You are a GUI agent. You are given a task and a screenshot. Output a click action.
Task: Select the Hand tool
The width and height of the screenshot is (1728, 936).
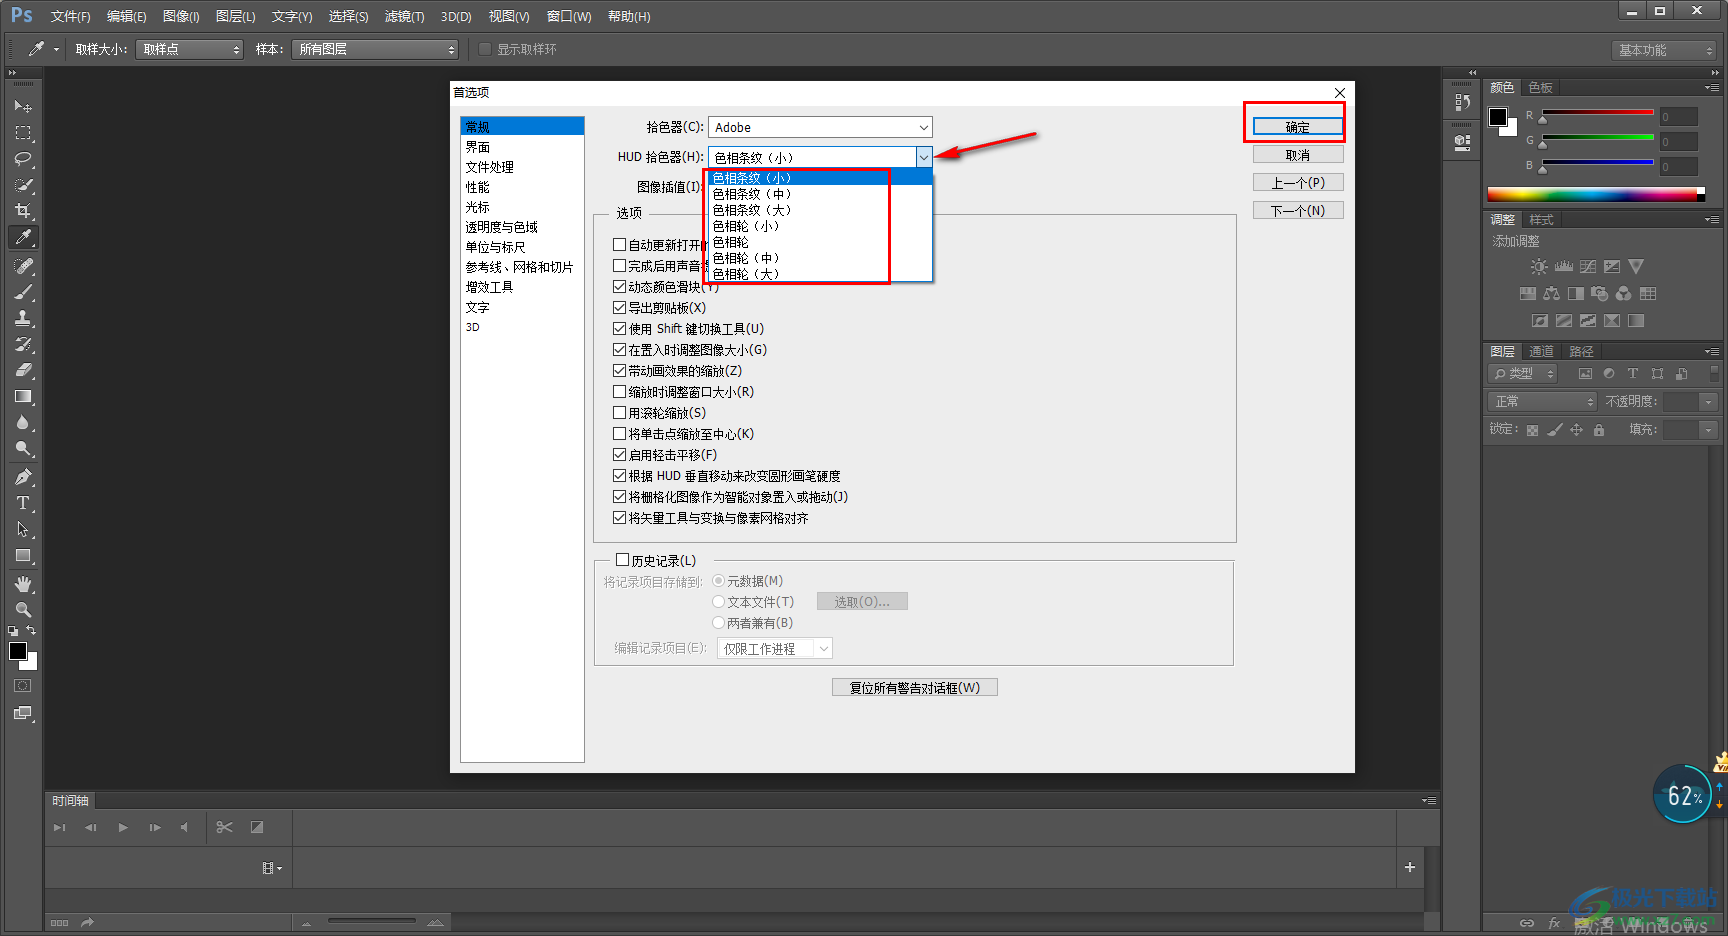pyautogui.click(x=23, y=584)
